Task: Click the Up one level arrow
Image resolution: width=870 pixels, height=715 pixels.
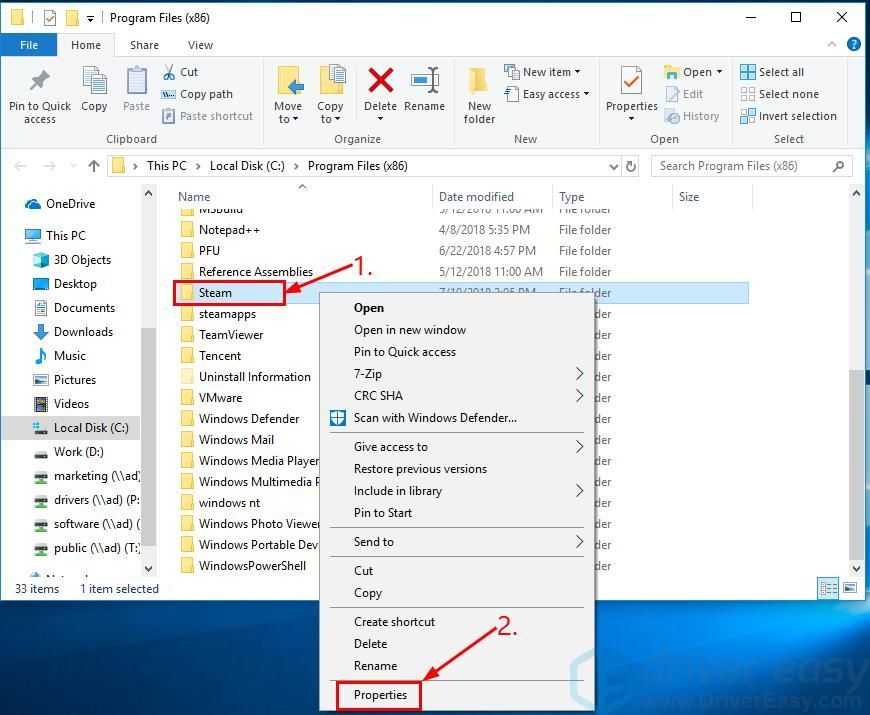Action: pyautogui.click(x=94, y=166)
